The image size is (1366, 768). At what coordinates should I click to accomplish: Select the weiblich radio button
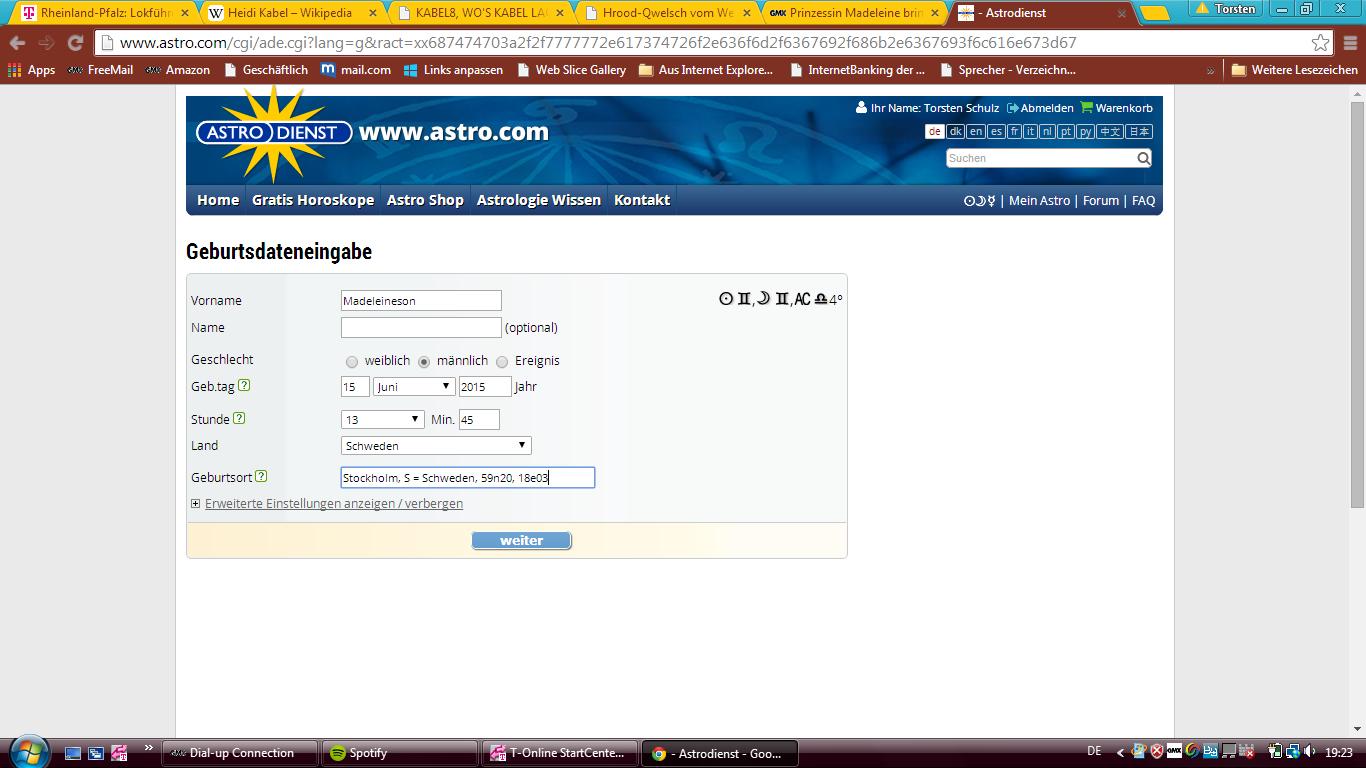tap(351, 362)
